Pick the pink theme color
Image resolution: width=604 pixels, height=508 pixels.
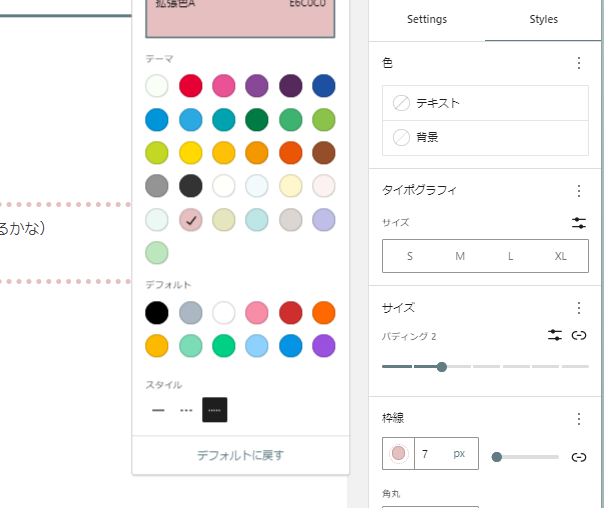(x=223, y=86)
